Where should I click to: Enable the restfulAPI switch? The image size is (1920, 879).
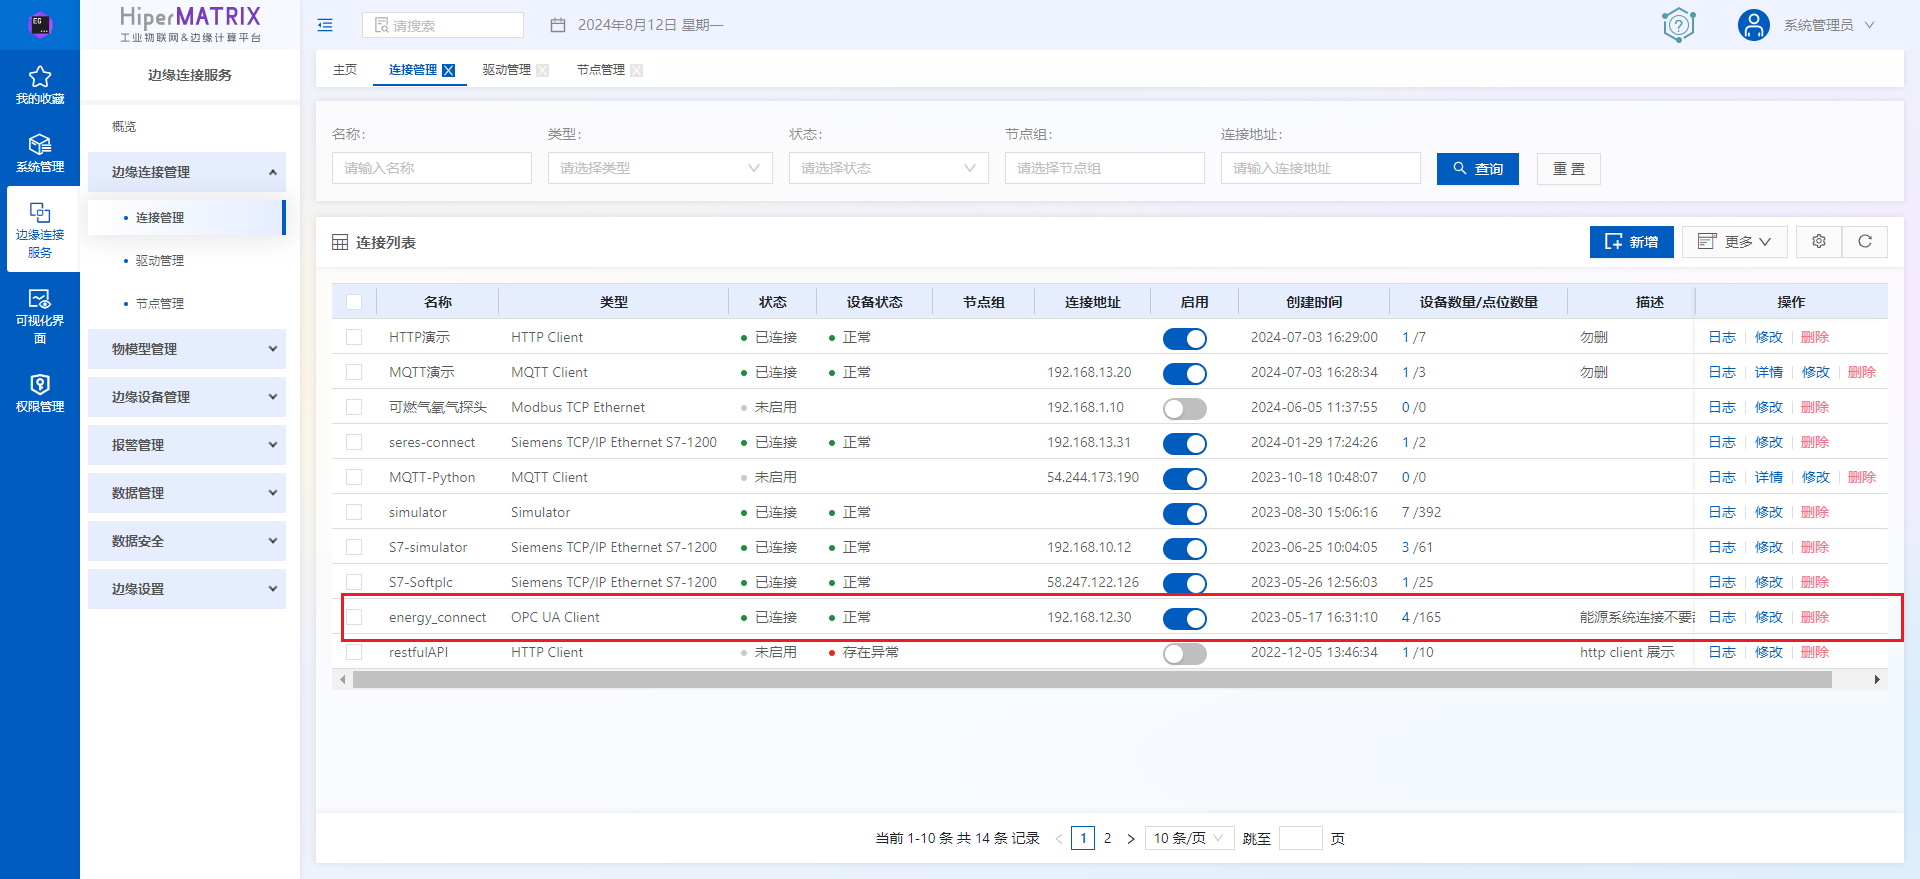click(x=1185, y=654)
